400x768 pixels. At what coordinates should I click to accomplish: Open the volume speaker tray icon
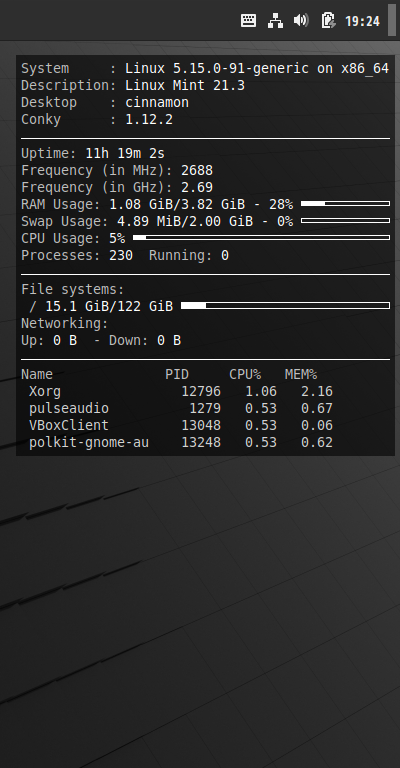click(x=301, y=20)
